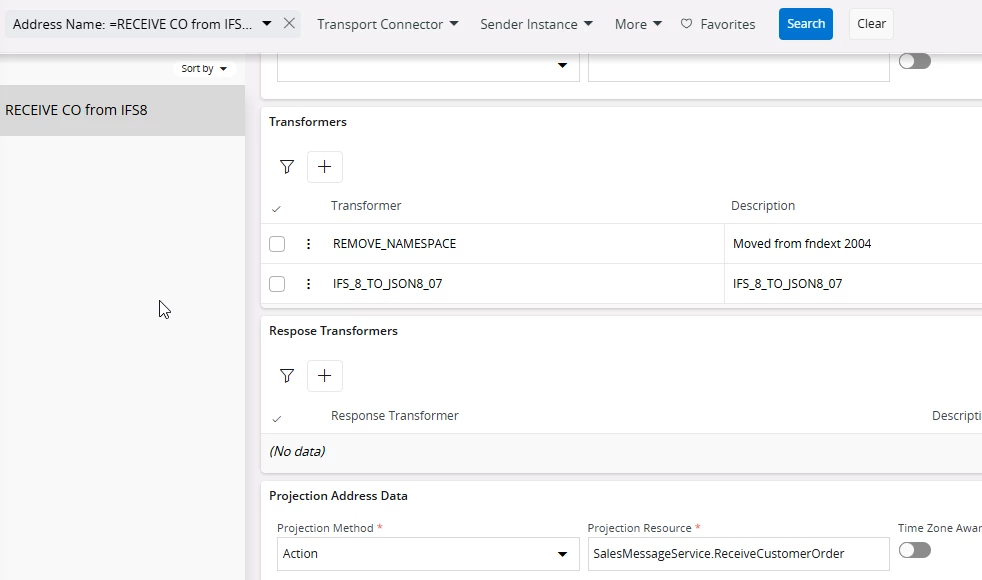This screenshot has height=580, width=982.
Task: Open the More filters menu
Action: (x=638, y=24)
